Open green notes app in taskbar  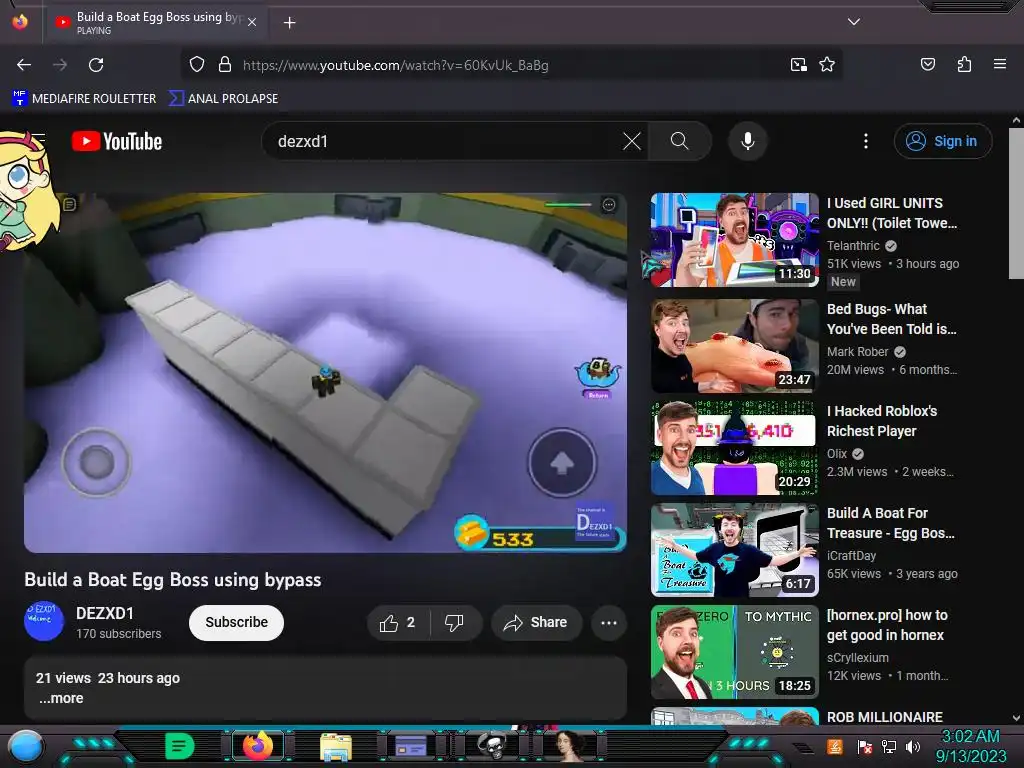pyautogui.click(x=180, y=746)
